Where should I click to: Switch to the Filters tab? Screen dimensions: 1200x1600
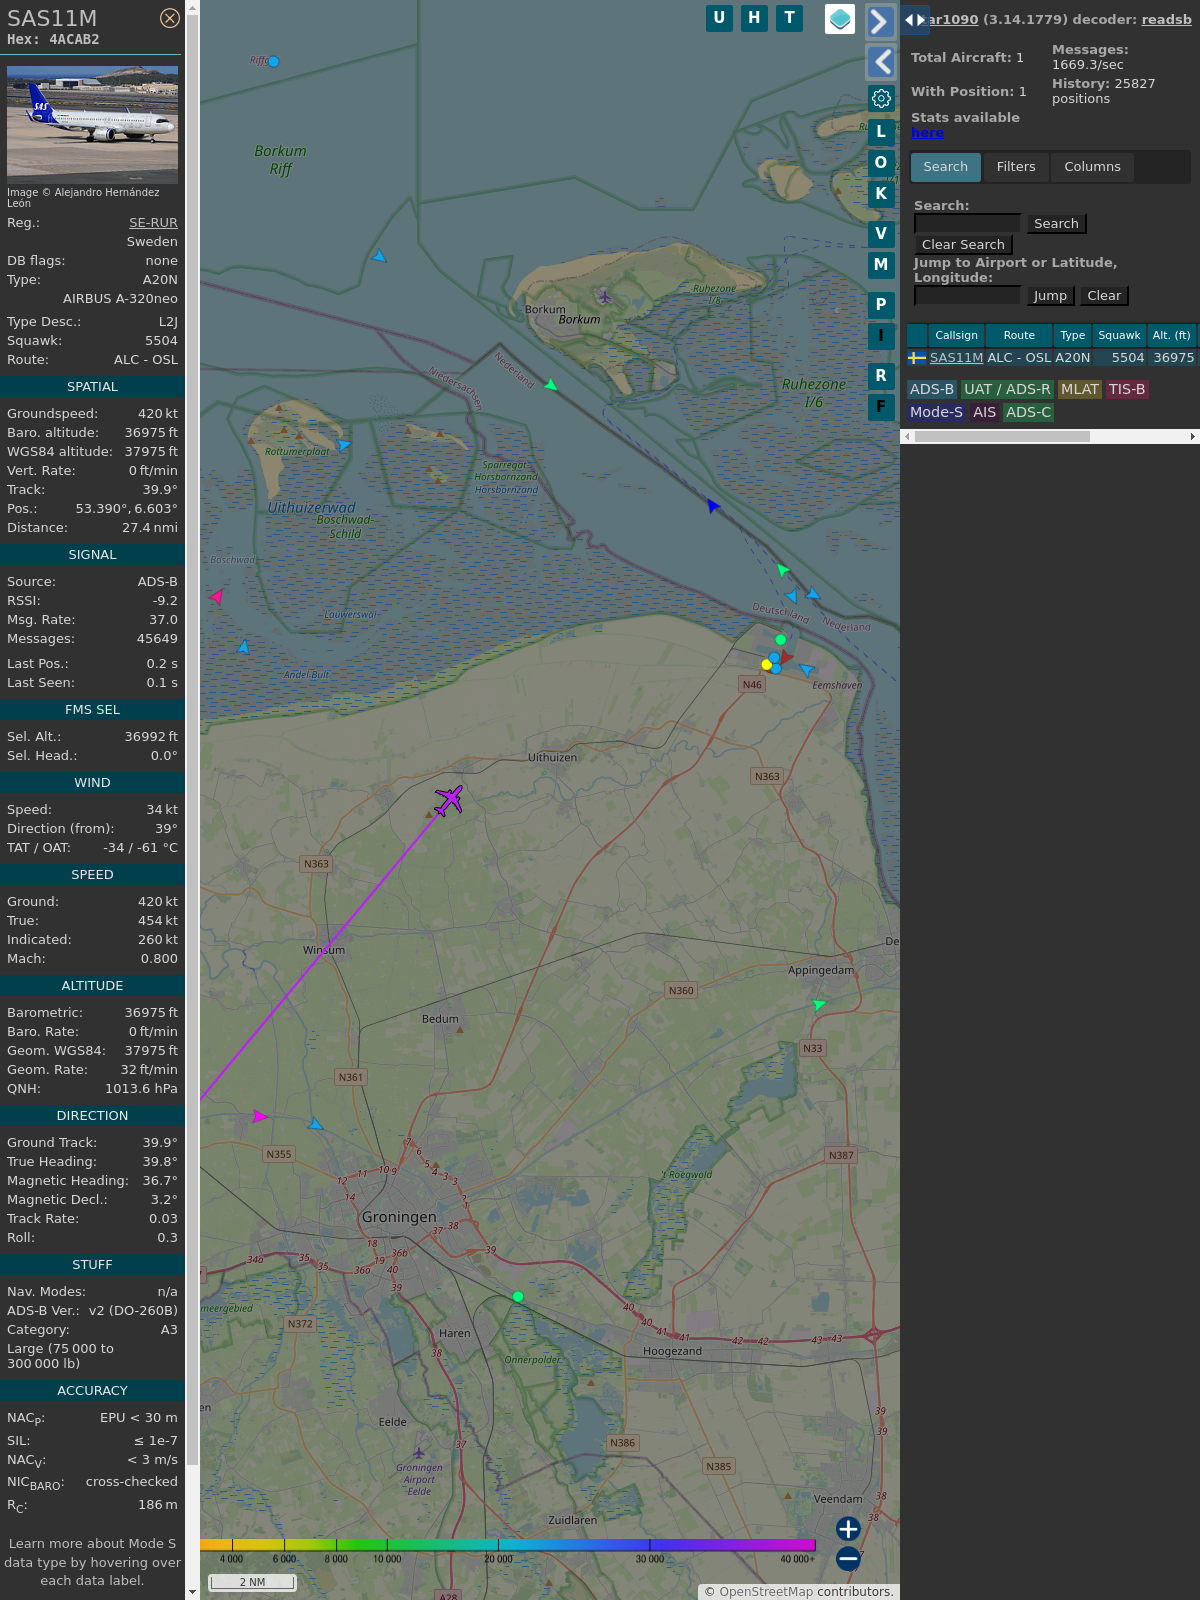click(1015, 167)
